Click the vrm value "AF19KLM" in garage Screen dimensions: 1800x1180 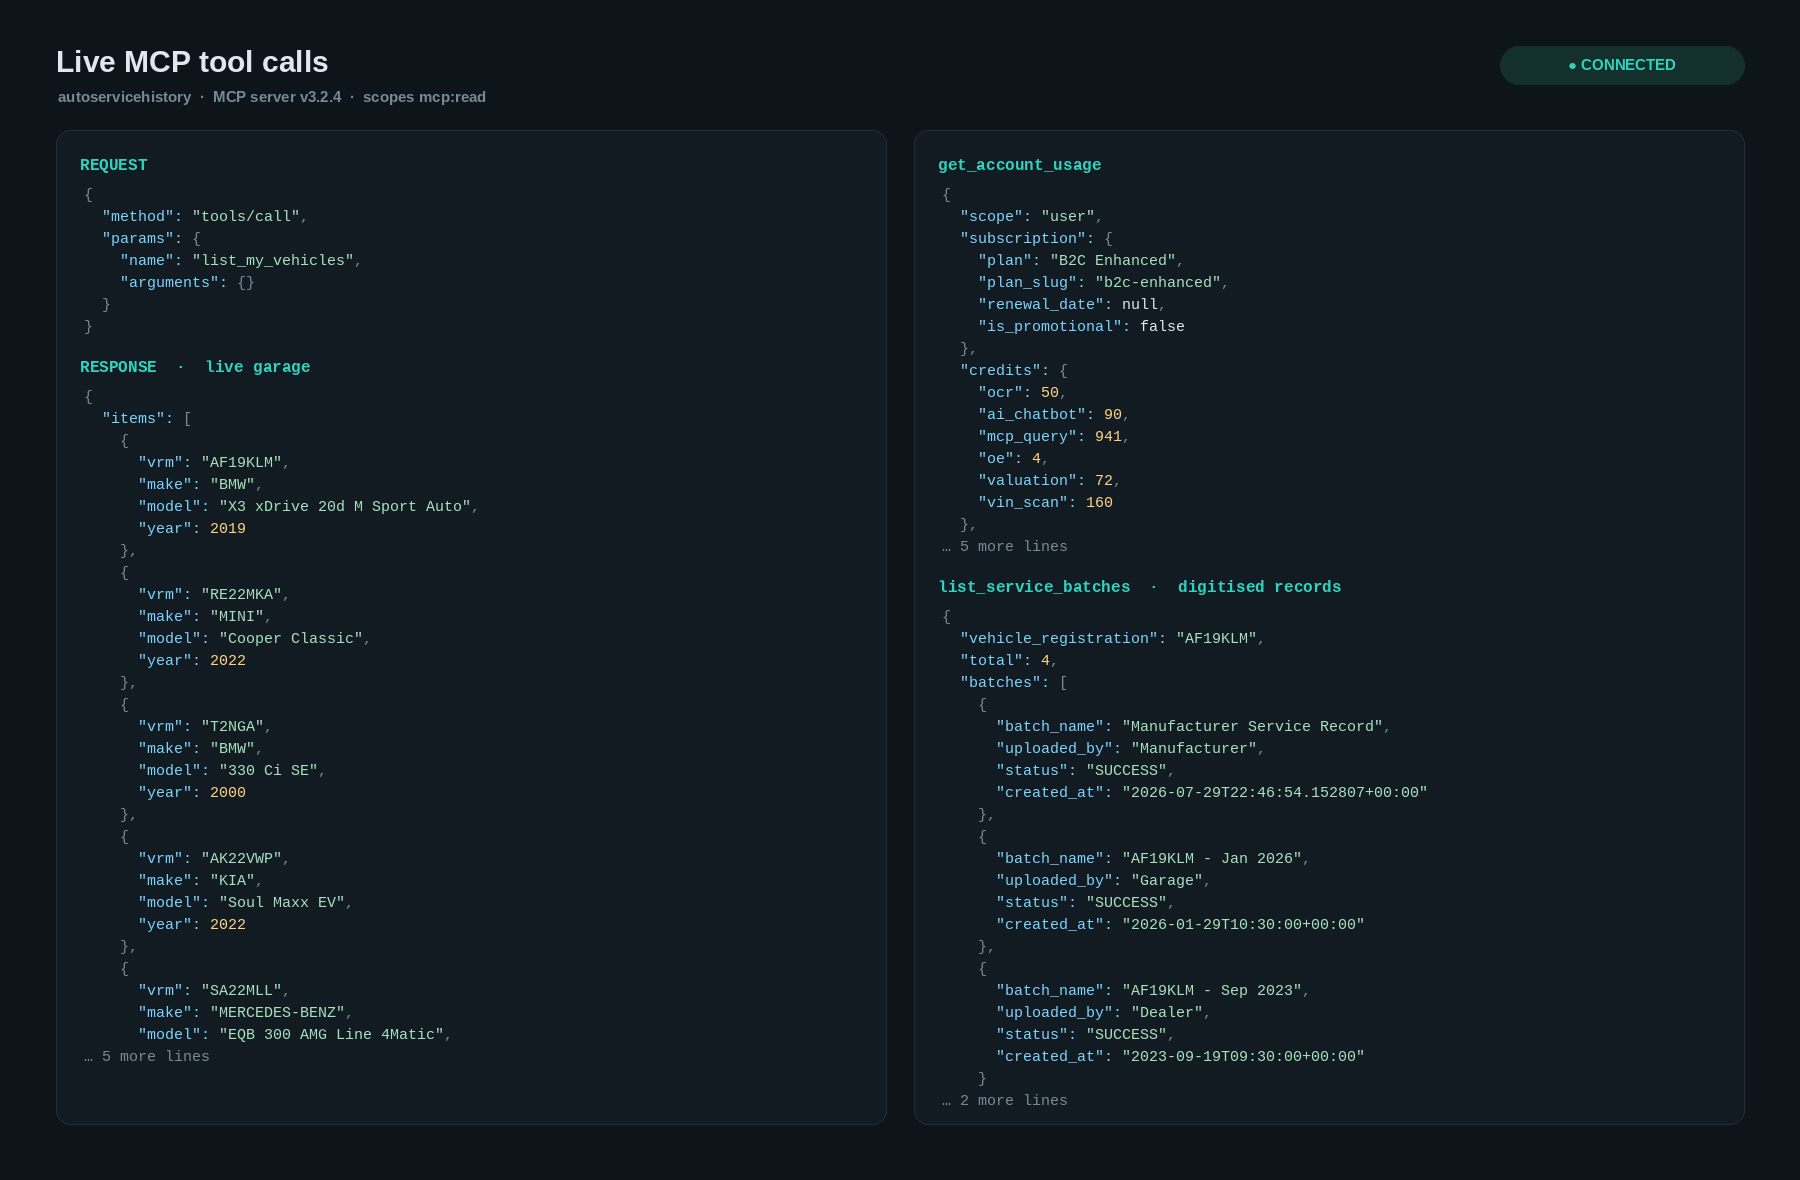pyautogui.click(x=241, y=463)
